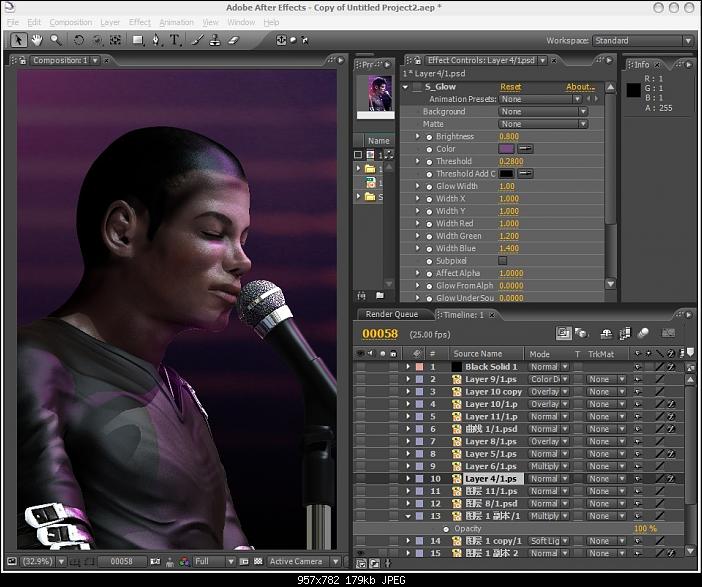Click the project preview thumbnail
702x587 pixels.
tap(380, 94)
